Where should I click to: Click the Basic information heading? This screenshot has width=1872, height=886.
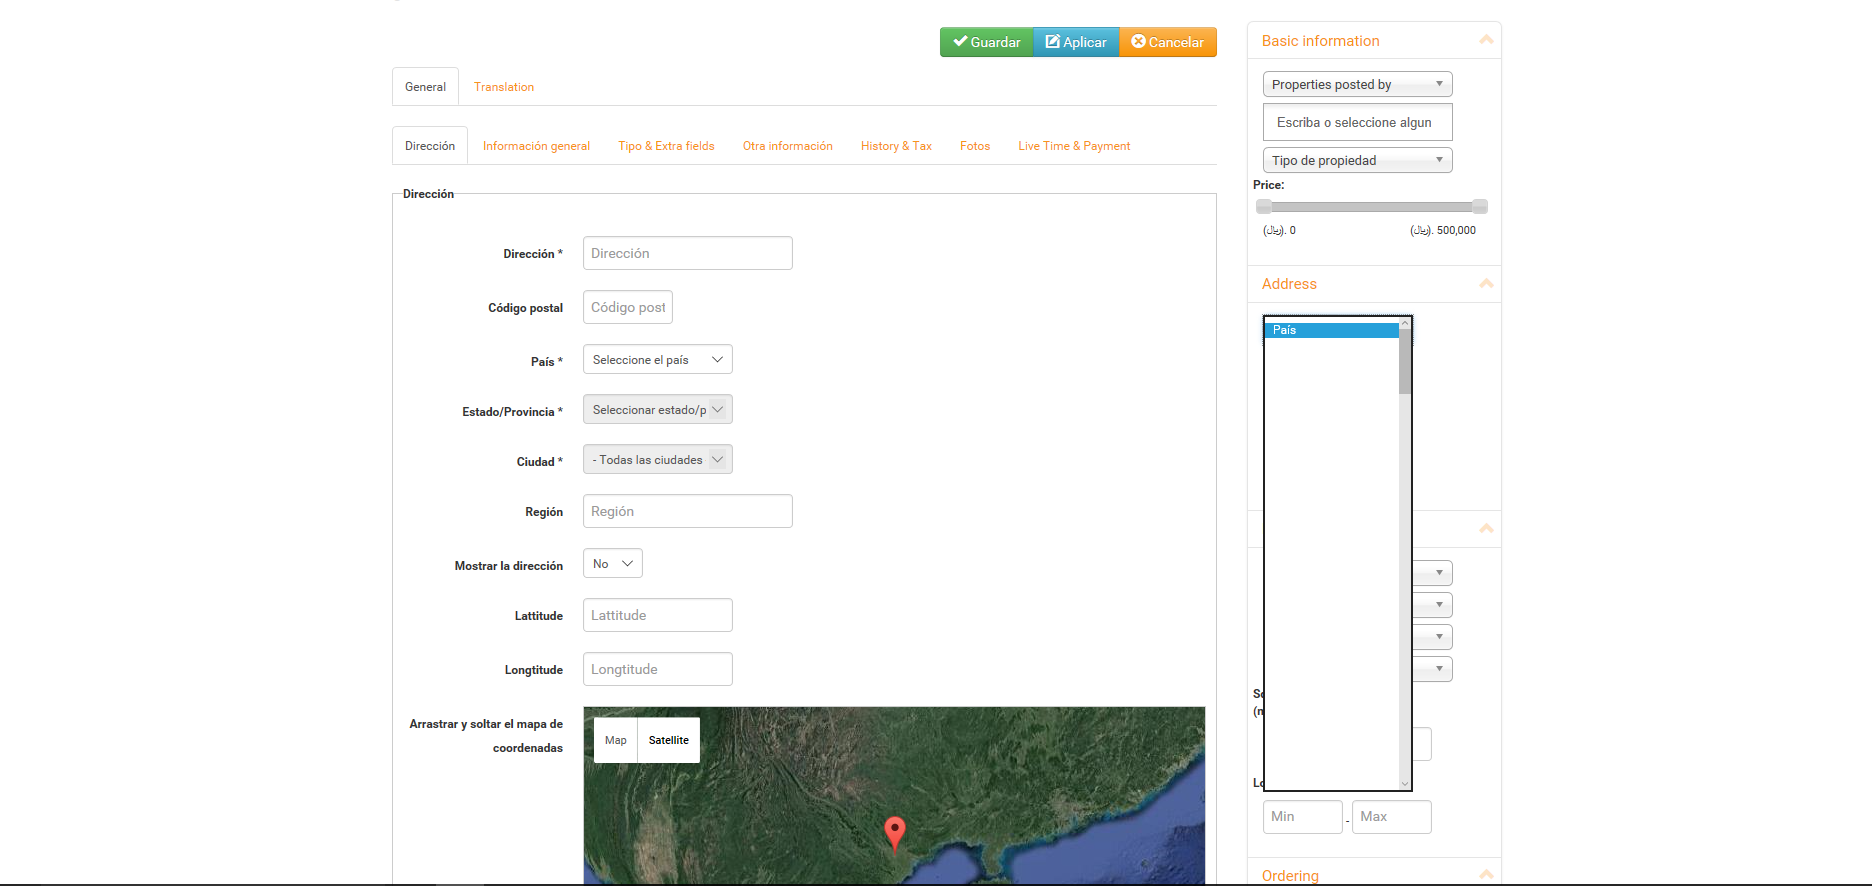click(1321, 41)
